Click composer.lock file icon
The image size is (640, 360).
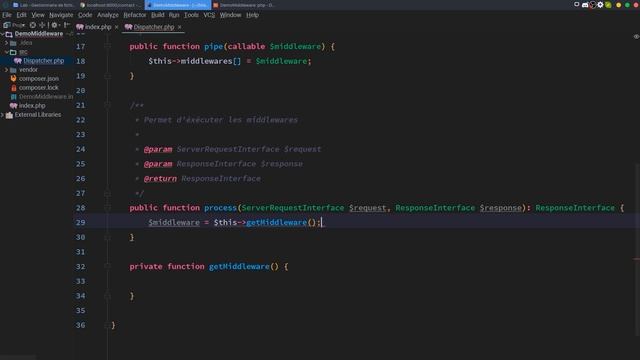(x=13, y=87)
